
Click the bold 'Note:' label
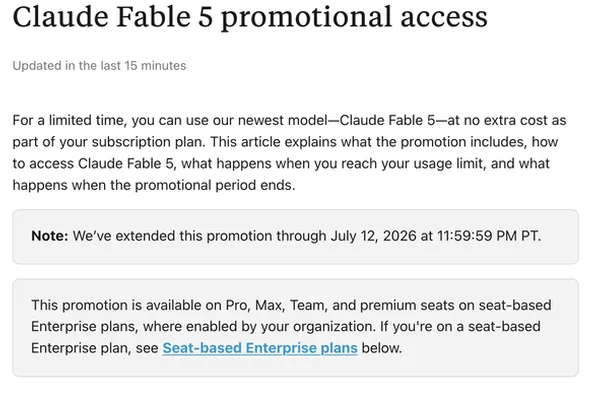50,236
